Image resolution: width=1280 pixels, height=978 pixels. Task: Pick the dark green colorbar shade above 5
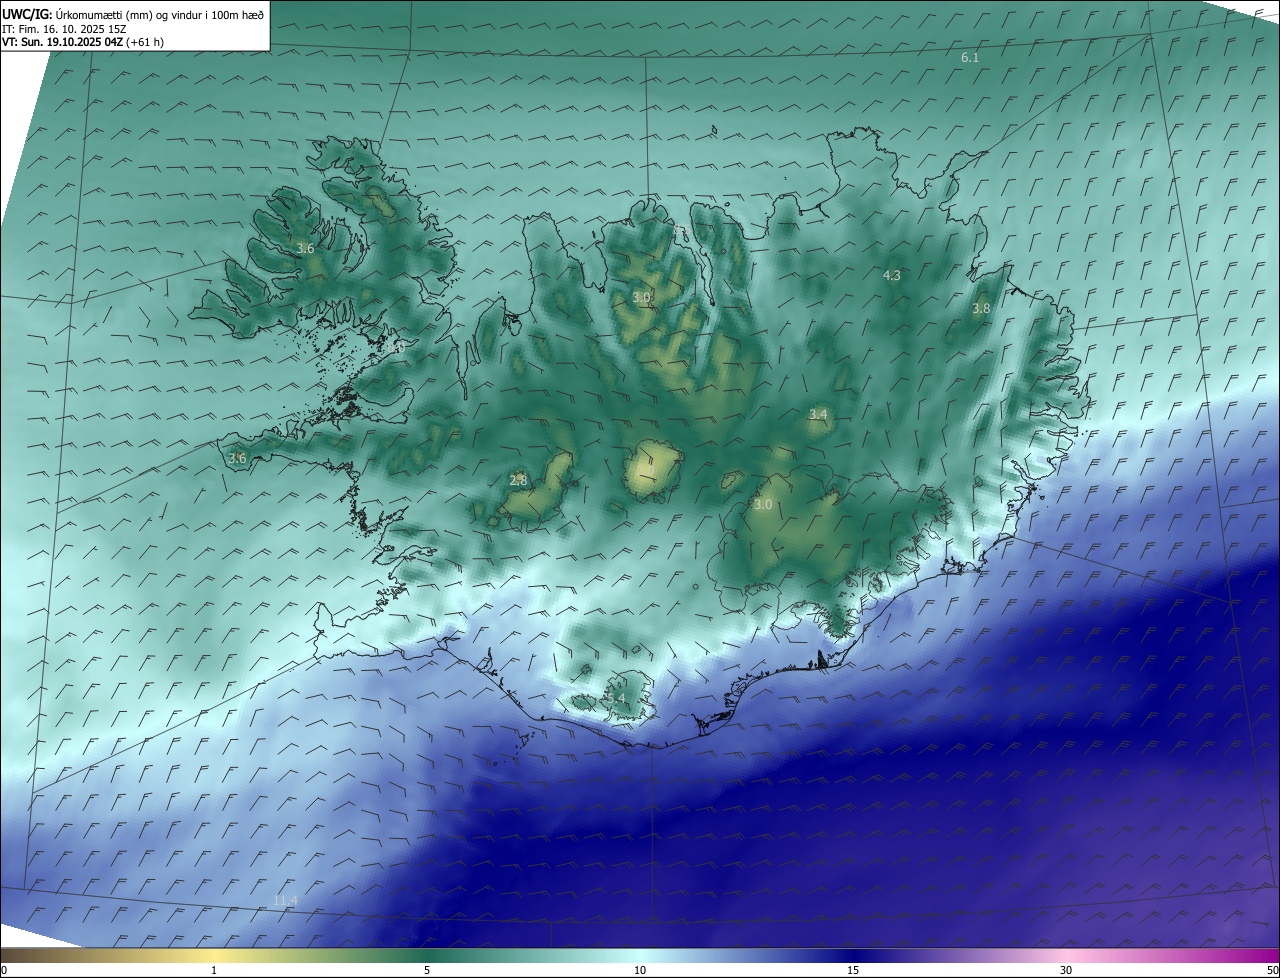(427, 956)
